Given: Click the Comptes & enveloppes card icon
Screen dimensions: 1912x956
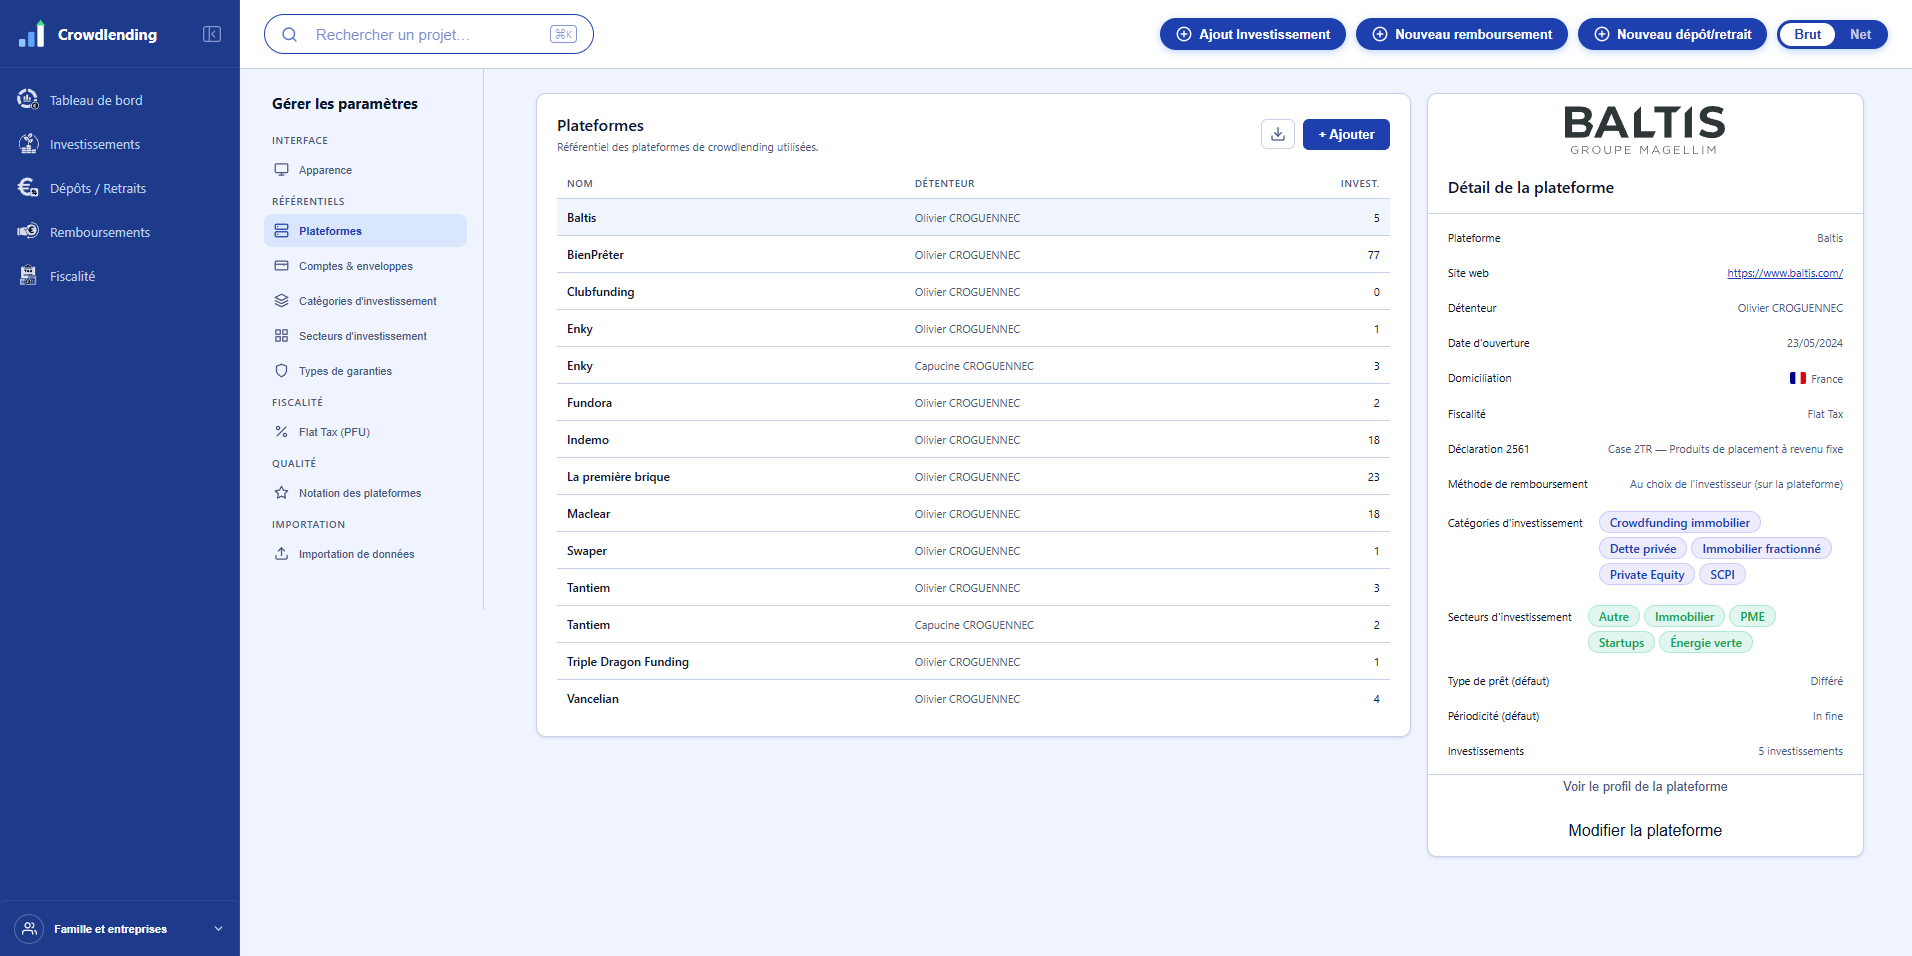Looking at the screenshot, I should [x=282, y=266].
